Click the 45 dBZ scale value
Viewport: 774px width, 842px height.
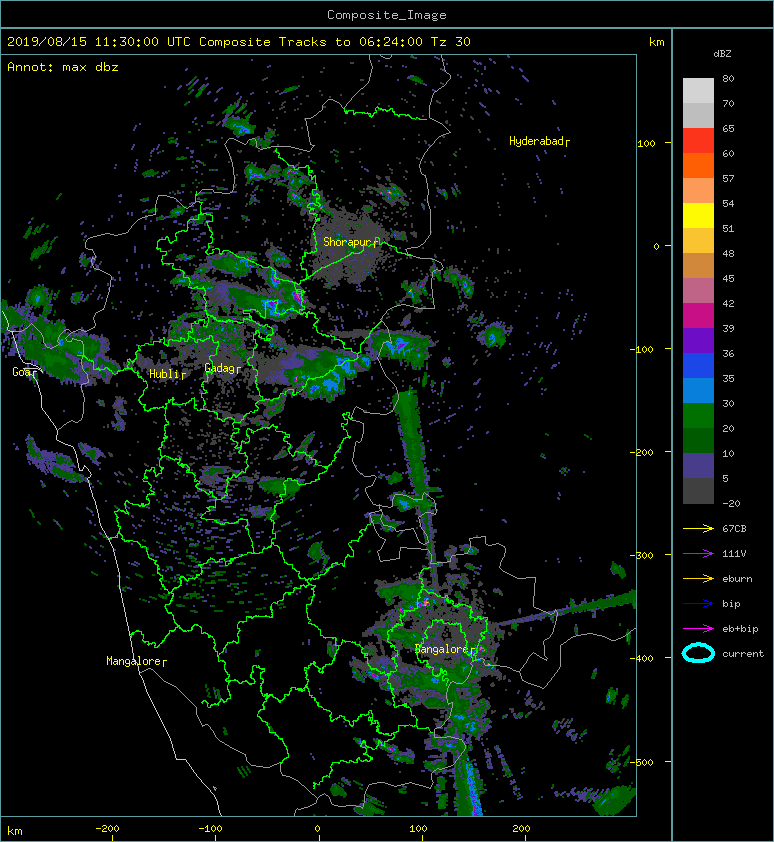pos(728,278)
